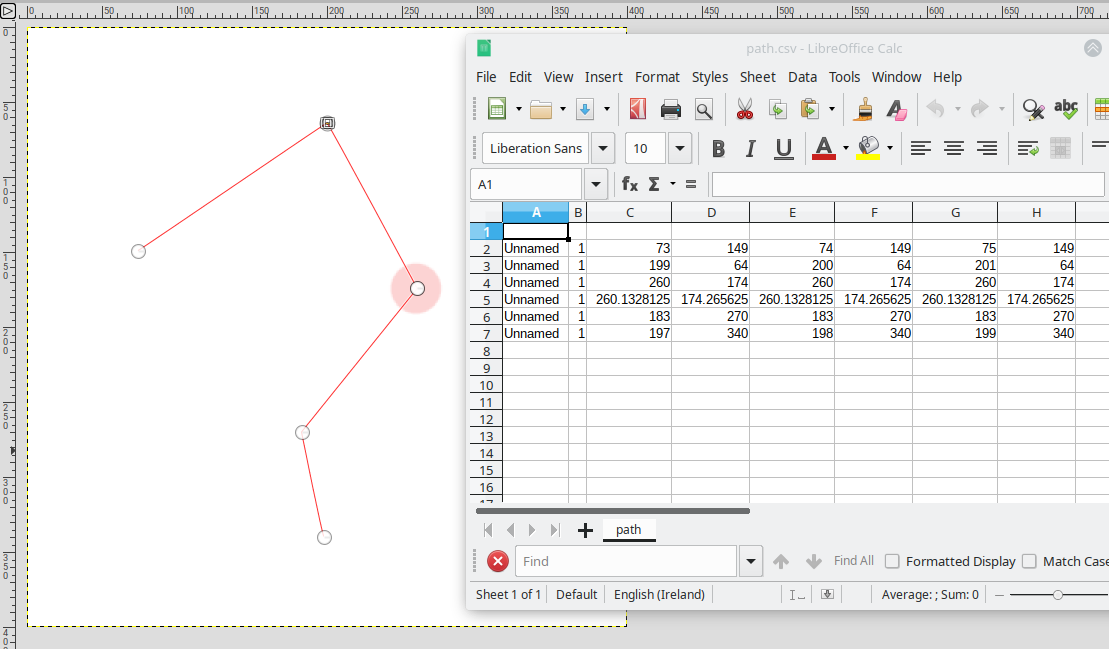Open the font color dropdown arrow
This screenshot has width=1109, height=649.
[x=846, y=148]
